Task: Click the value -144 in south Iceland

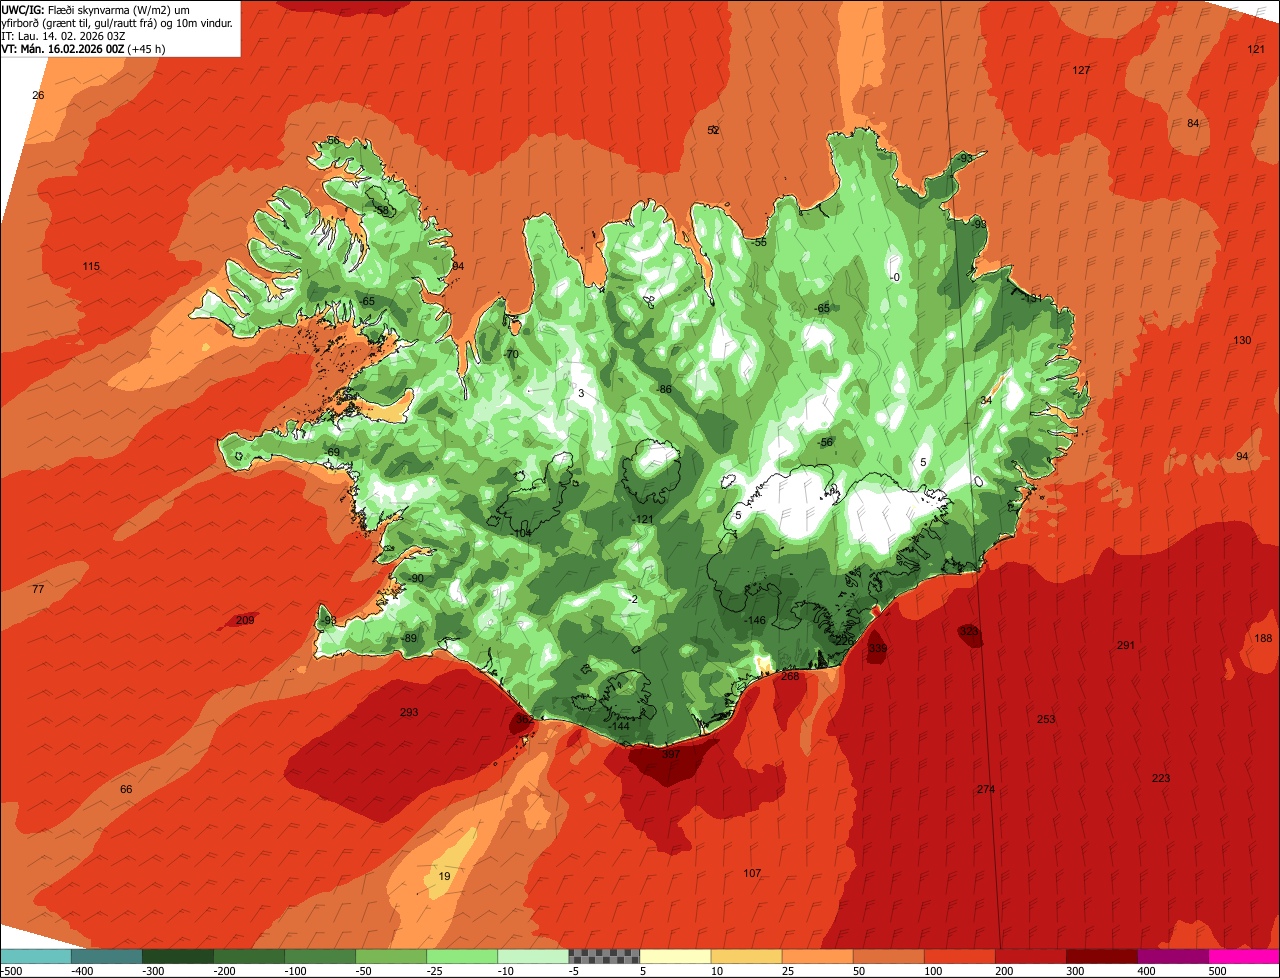Action: [620, 726]
